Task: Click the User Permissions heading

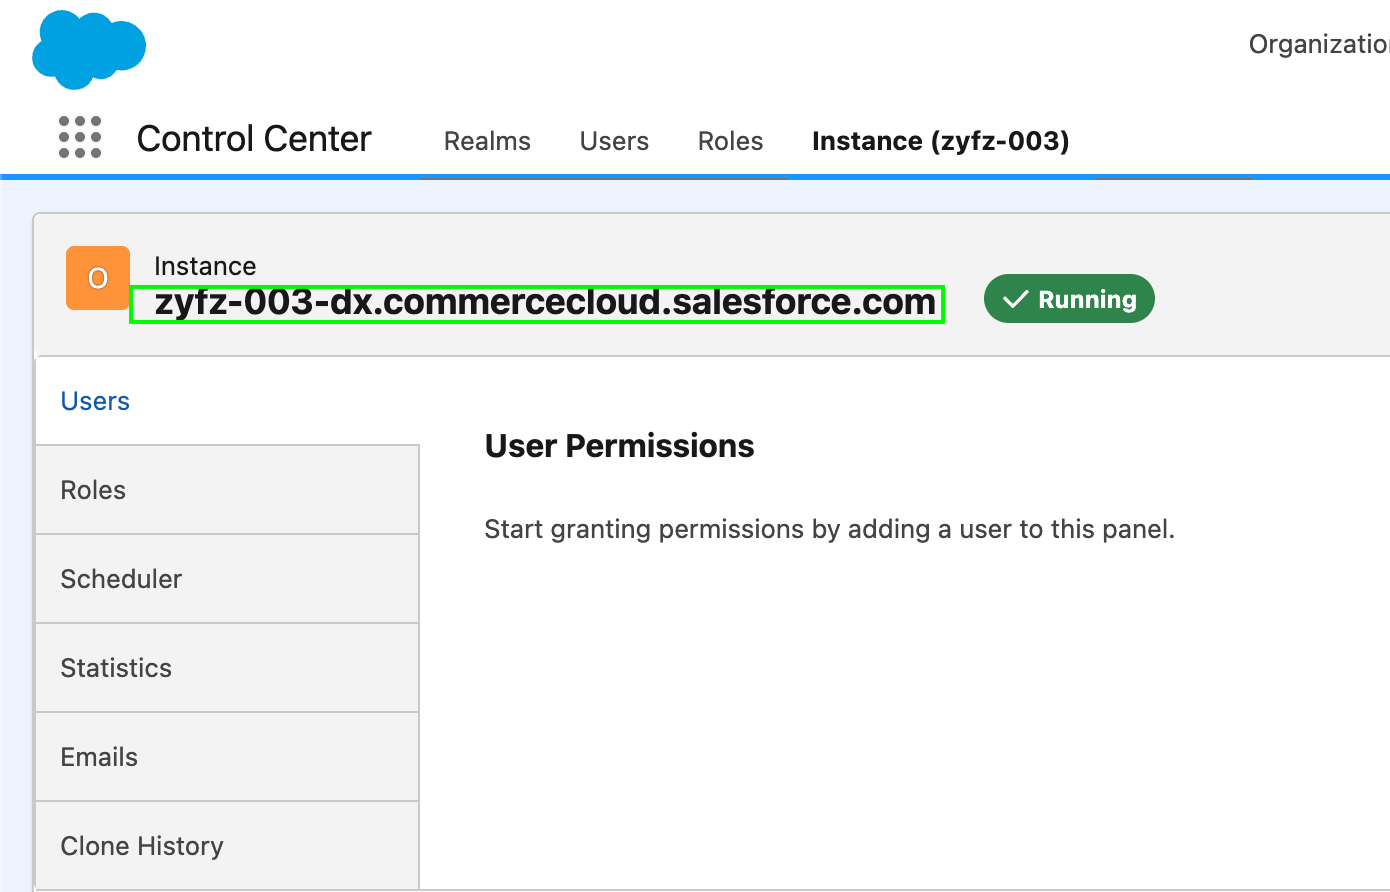Action: tap(619, 446)
